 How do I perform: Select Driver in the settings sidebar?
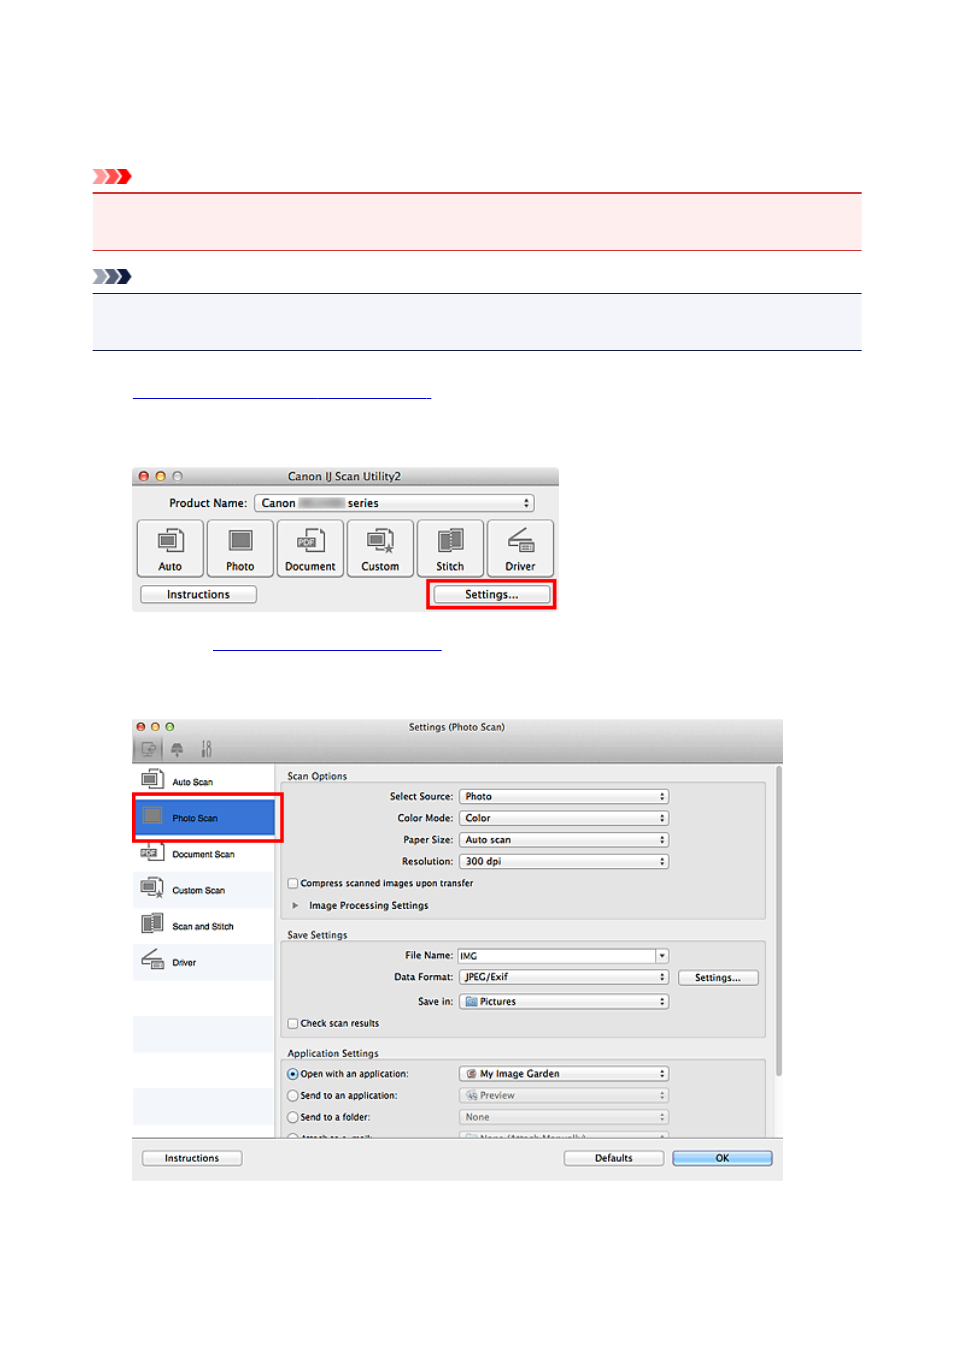203,962
